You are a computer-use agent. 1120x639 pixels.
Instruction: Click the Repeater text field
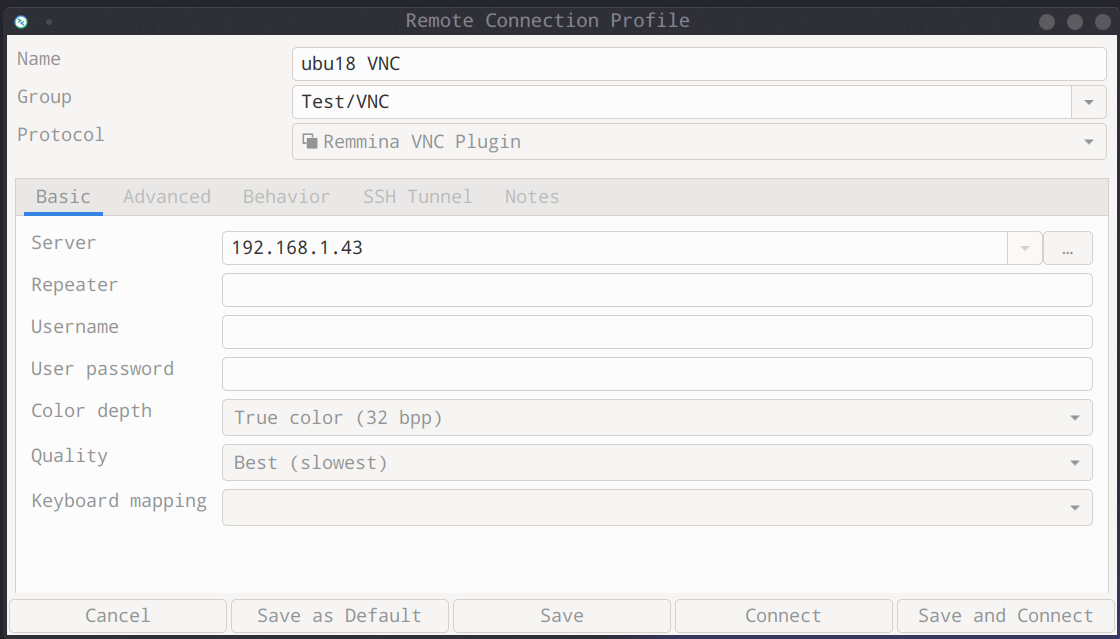pos(656,290)
